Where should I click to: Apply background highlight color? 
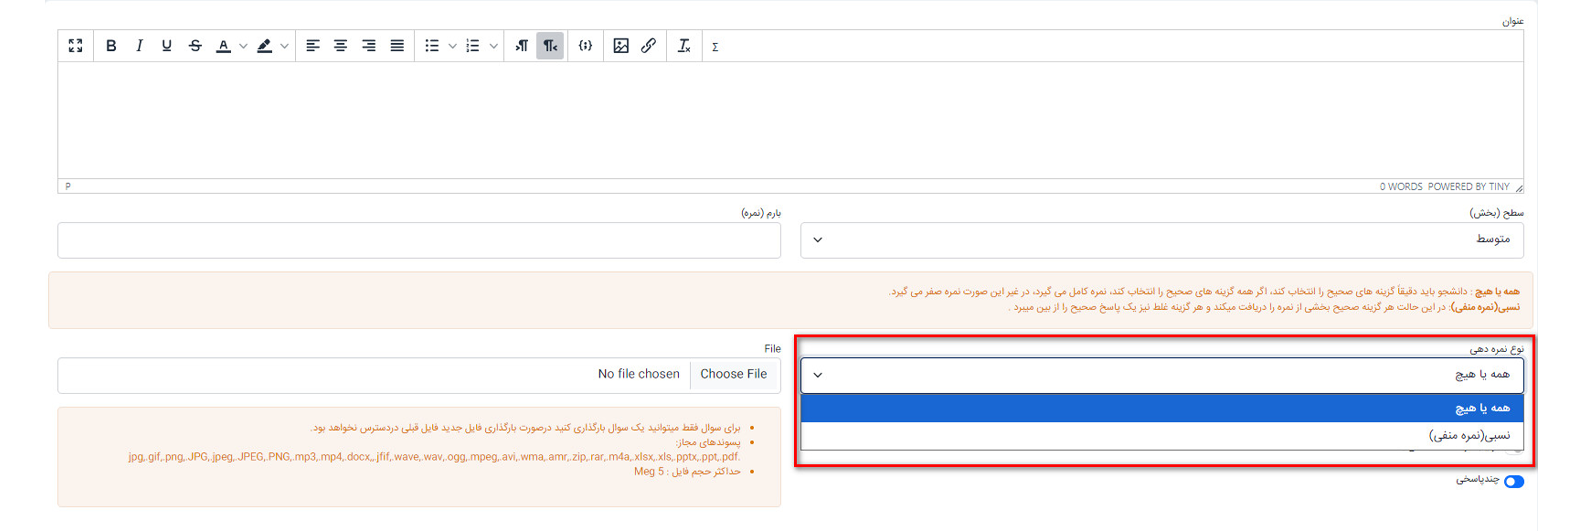click(264, 46)
